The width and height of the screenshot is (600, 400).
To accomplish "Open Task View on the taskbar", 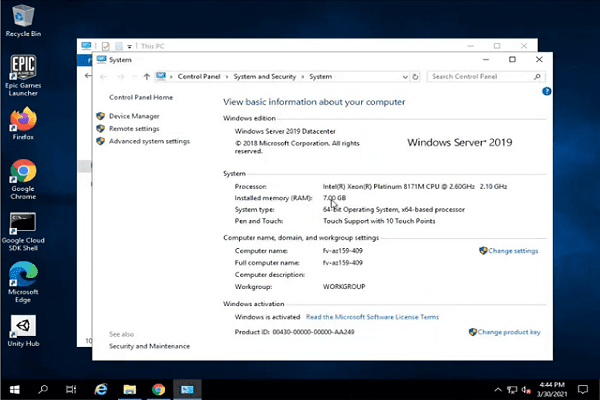I will (x=71, y=390).
